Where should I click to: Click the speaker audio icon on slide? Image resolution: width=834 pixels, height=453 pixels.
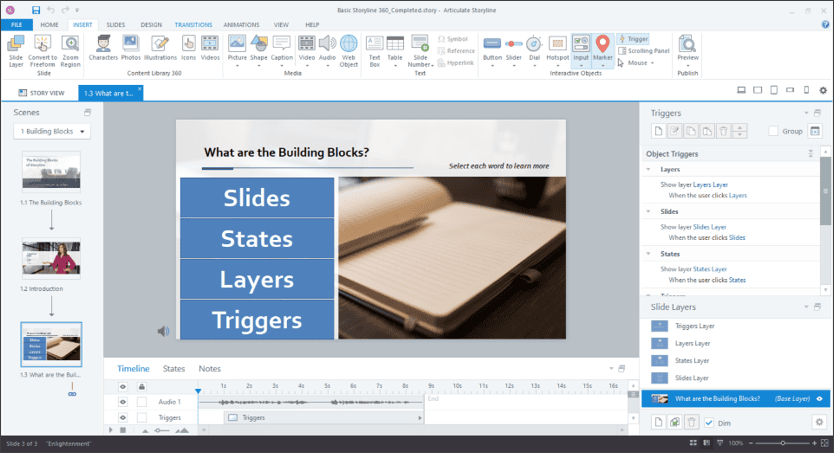click(x=163, y=331)
